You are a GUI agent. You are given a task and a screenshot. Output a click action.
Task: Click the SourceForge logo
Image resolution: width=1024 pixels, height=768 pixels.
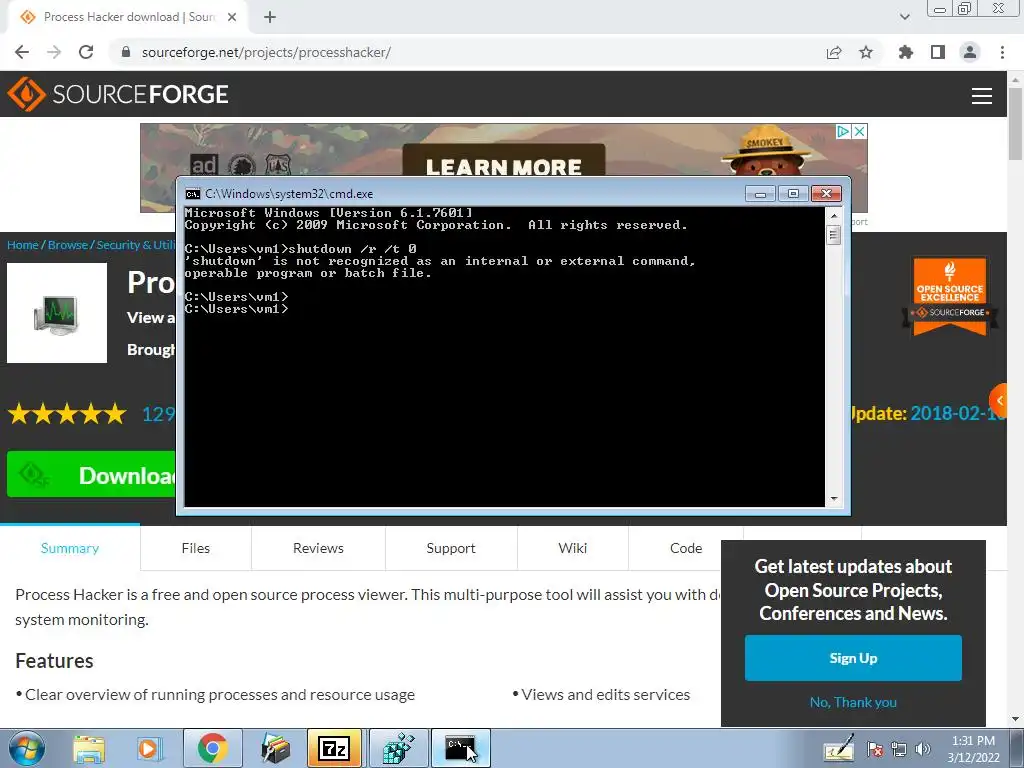point(118,94)
